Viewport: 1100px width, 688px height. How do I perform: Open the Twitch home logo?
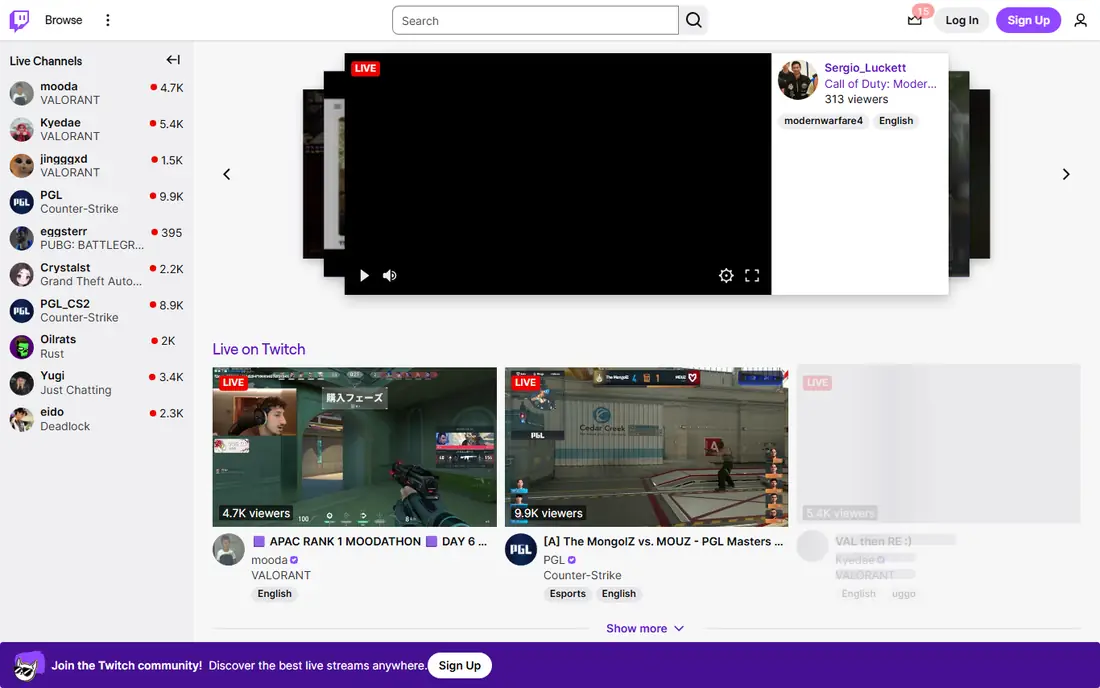[x=20, y=20]
